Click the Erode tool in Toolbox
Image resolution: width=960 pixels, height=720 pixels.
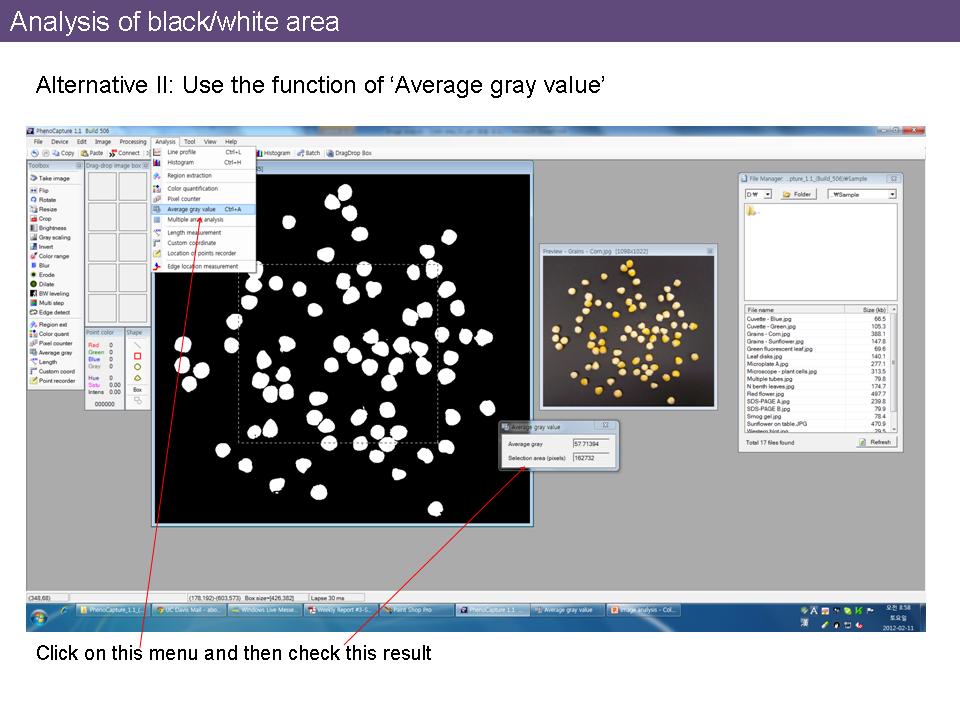click(46, 274)
